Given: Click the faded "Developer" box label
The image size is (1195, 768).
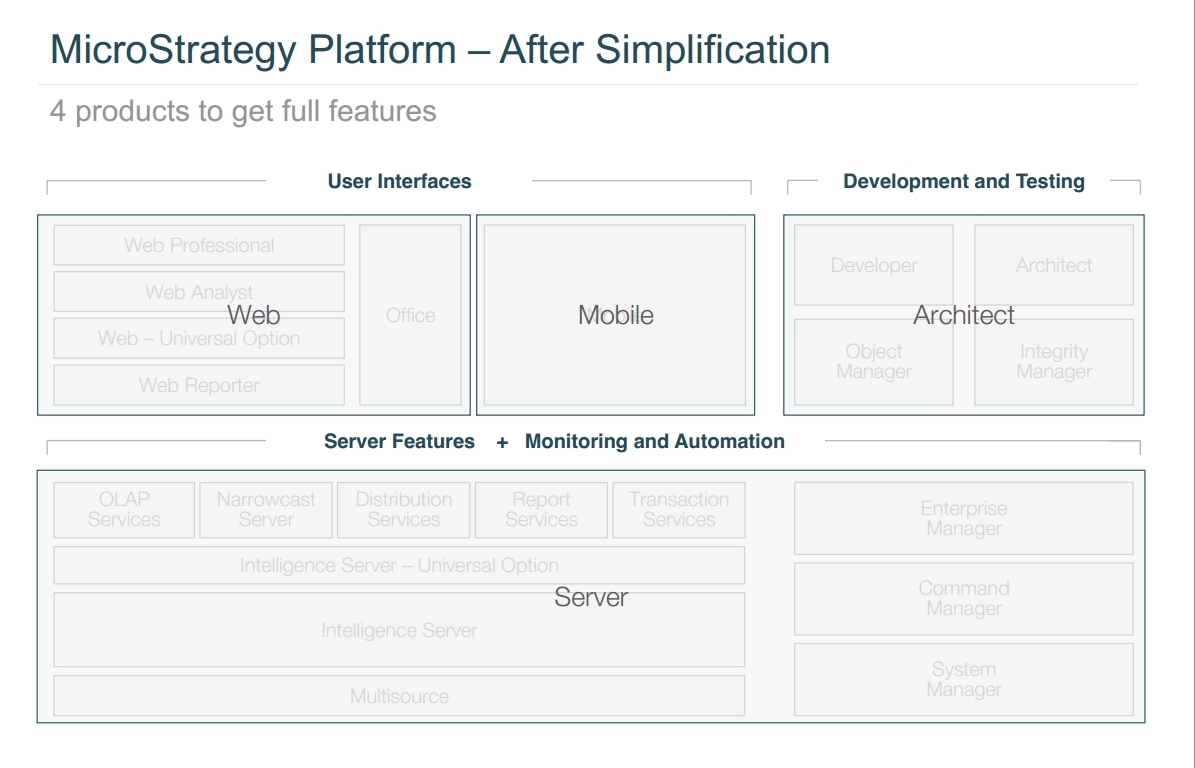Looking at the screenshot, I should pos(874,265).
